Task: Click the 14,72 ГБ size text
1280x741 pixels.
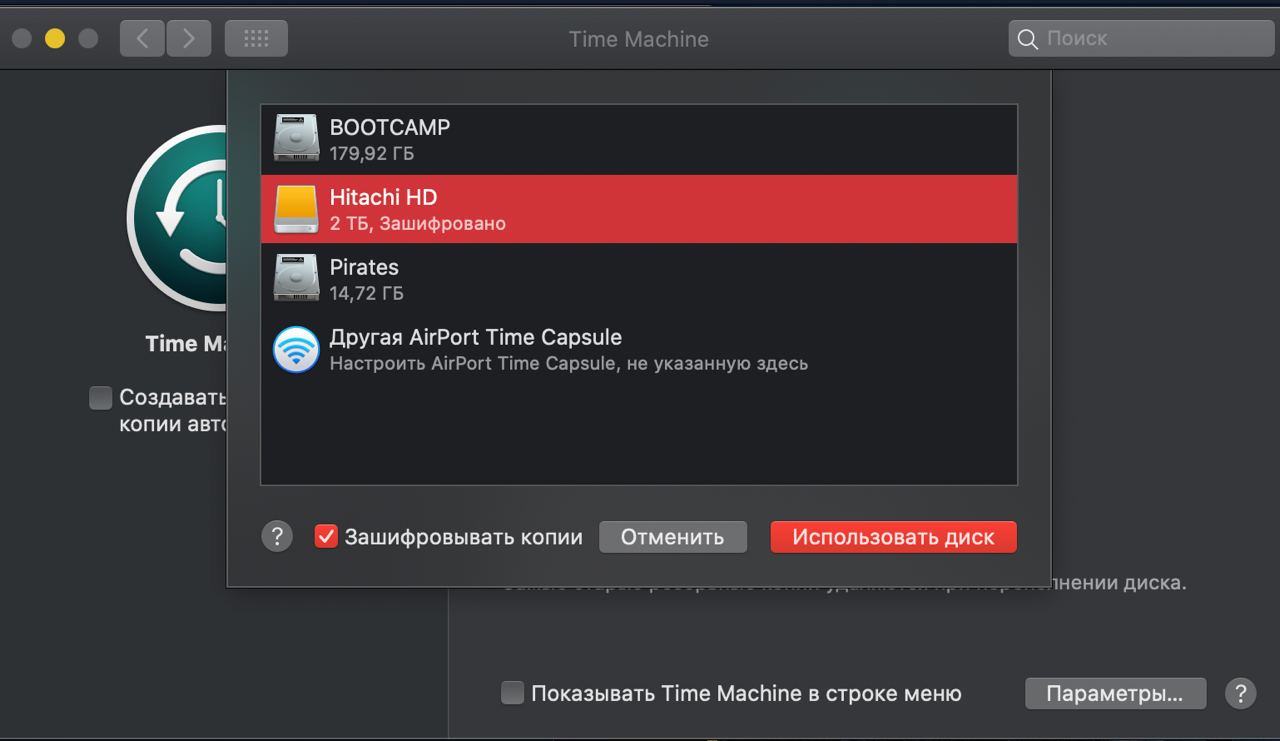Action: tap(367, 294)
